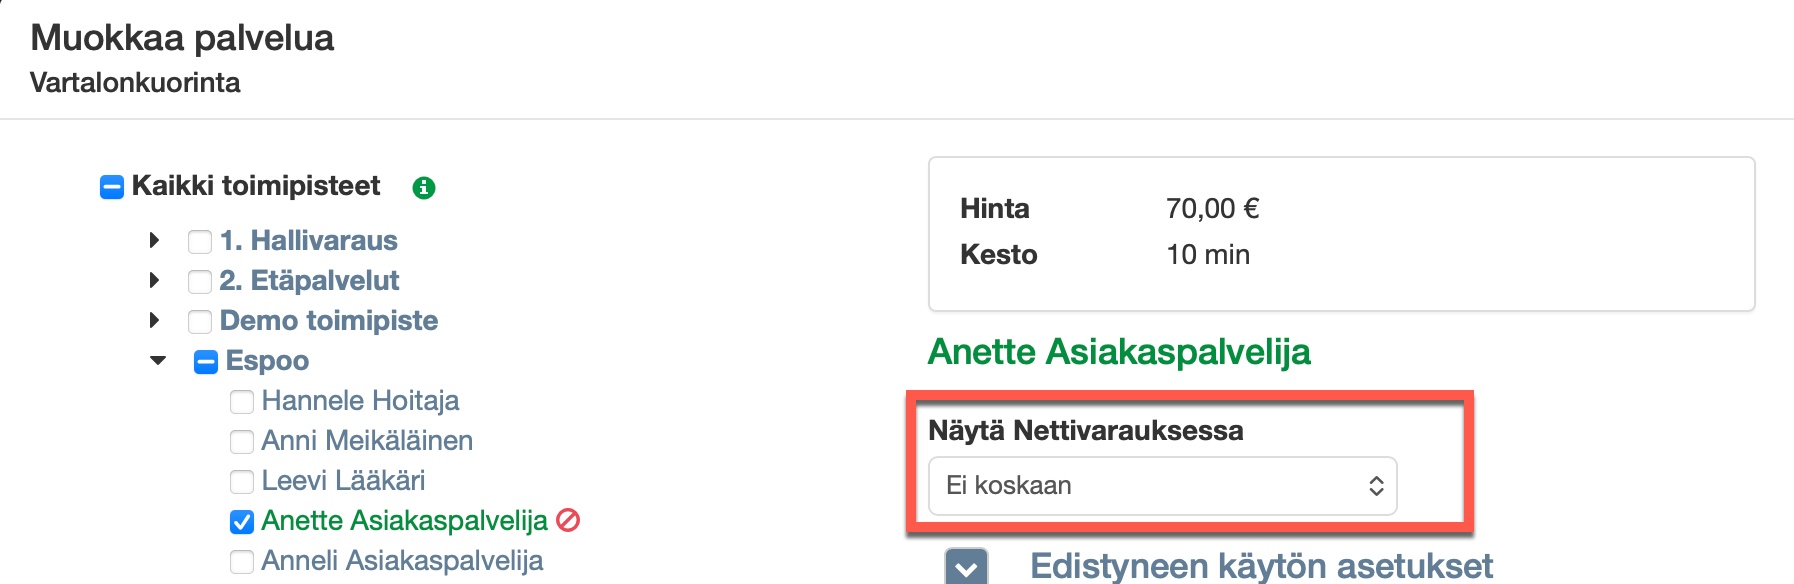Expand the Demo toimipiste tree node arrow
This screenshot has height=584, width=1794.
tap(154, 320)
